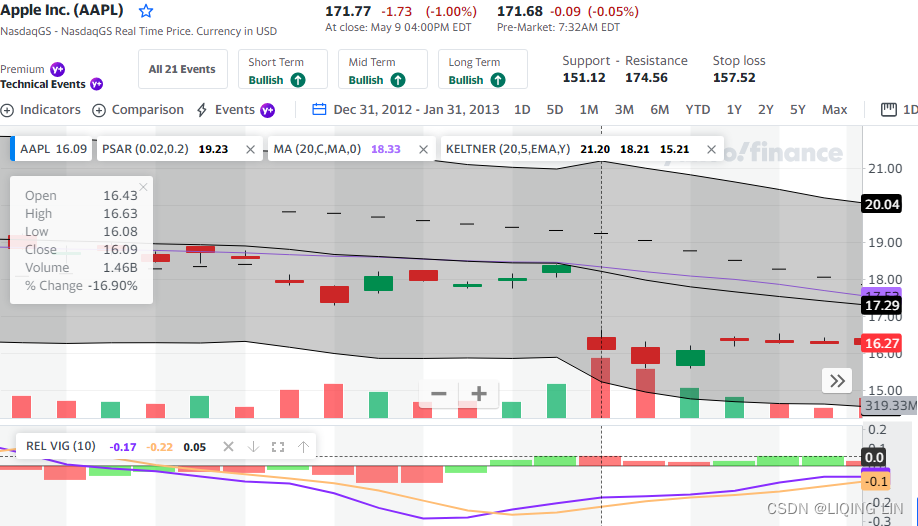Remove the REL VIG indicator panel
The image size is (918, 526).
pos(228,447)
